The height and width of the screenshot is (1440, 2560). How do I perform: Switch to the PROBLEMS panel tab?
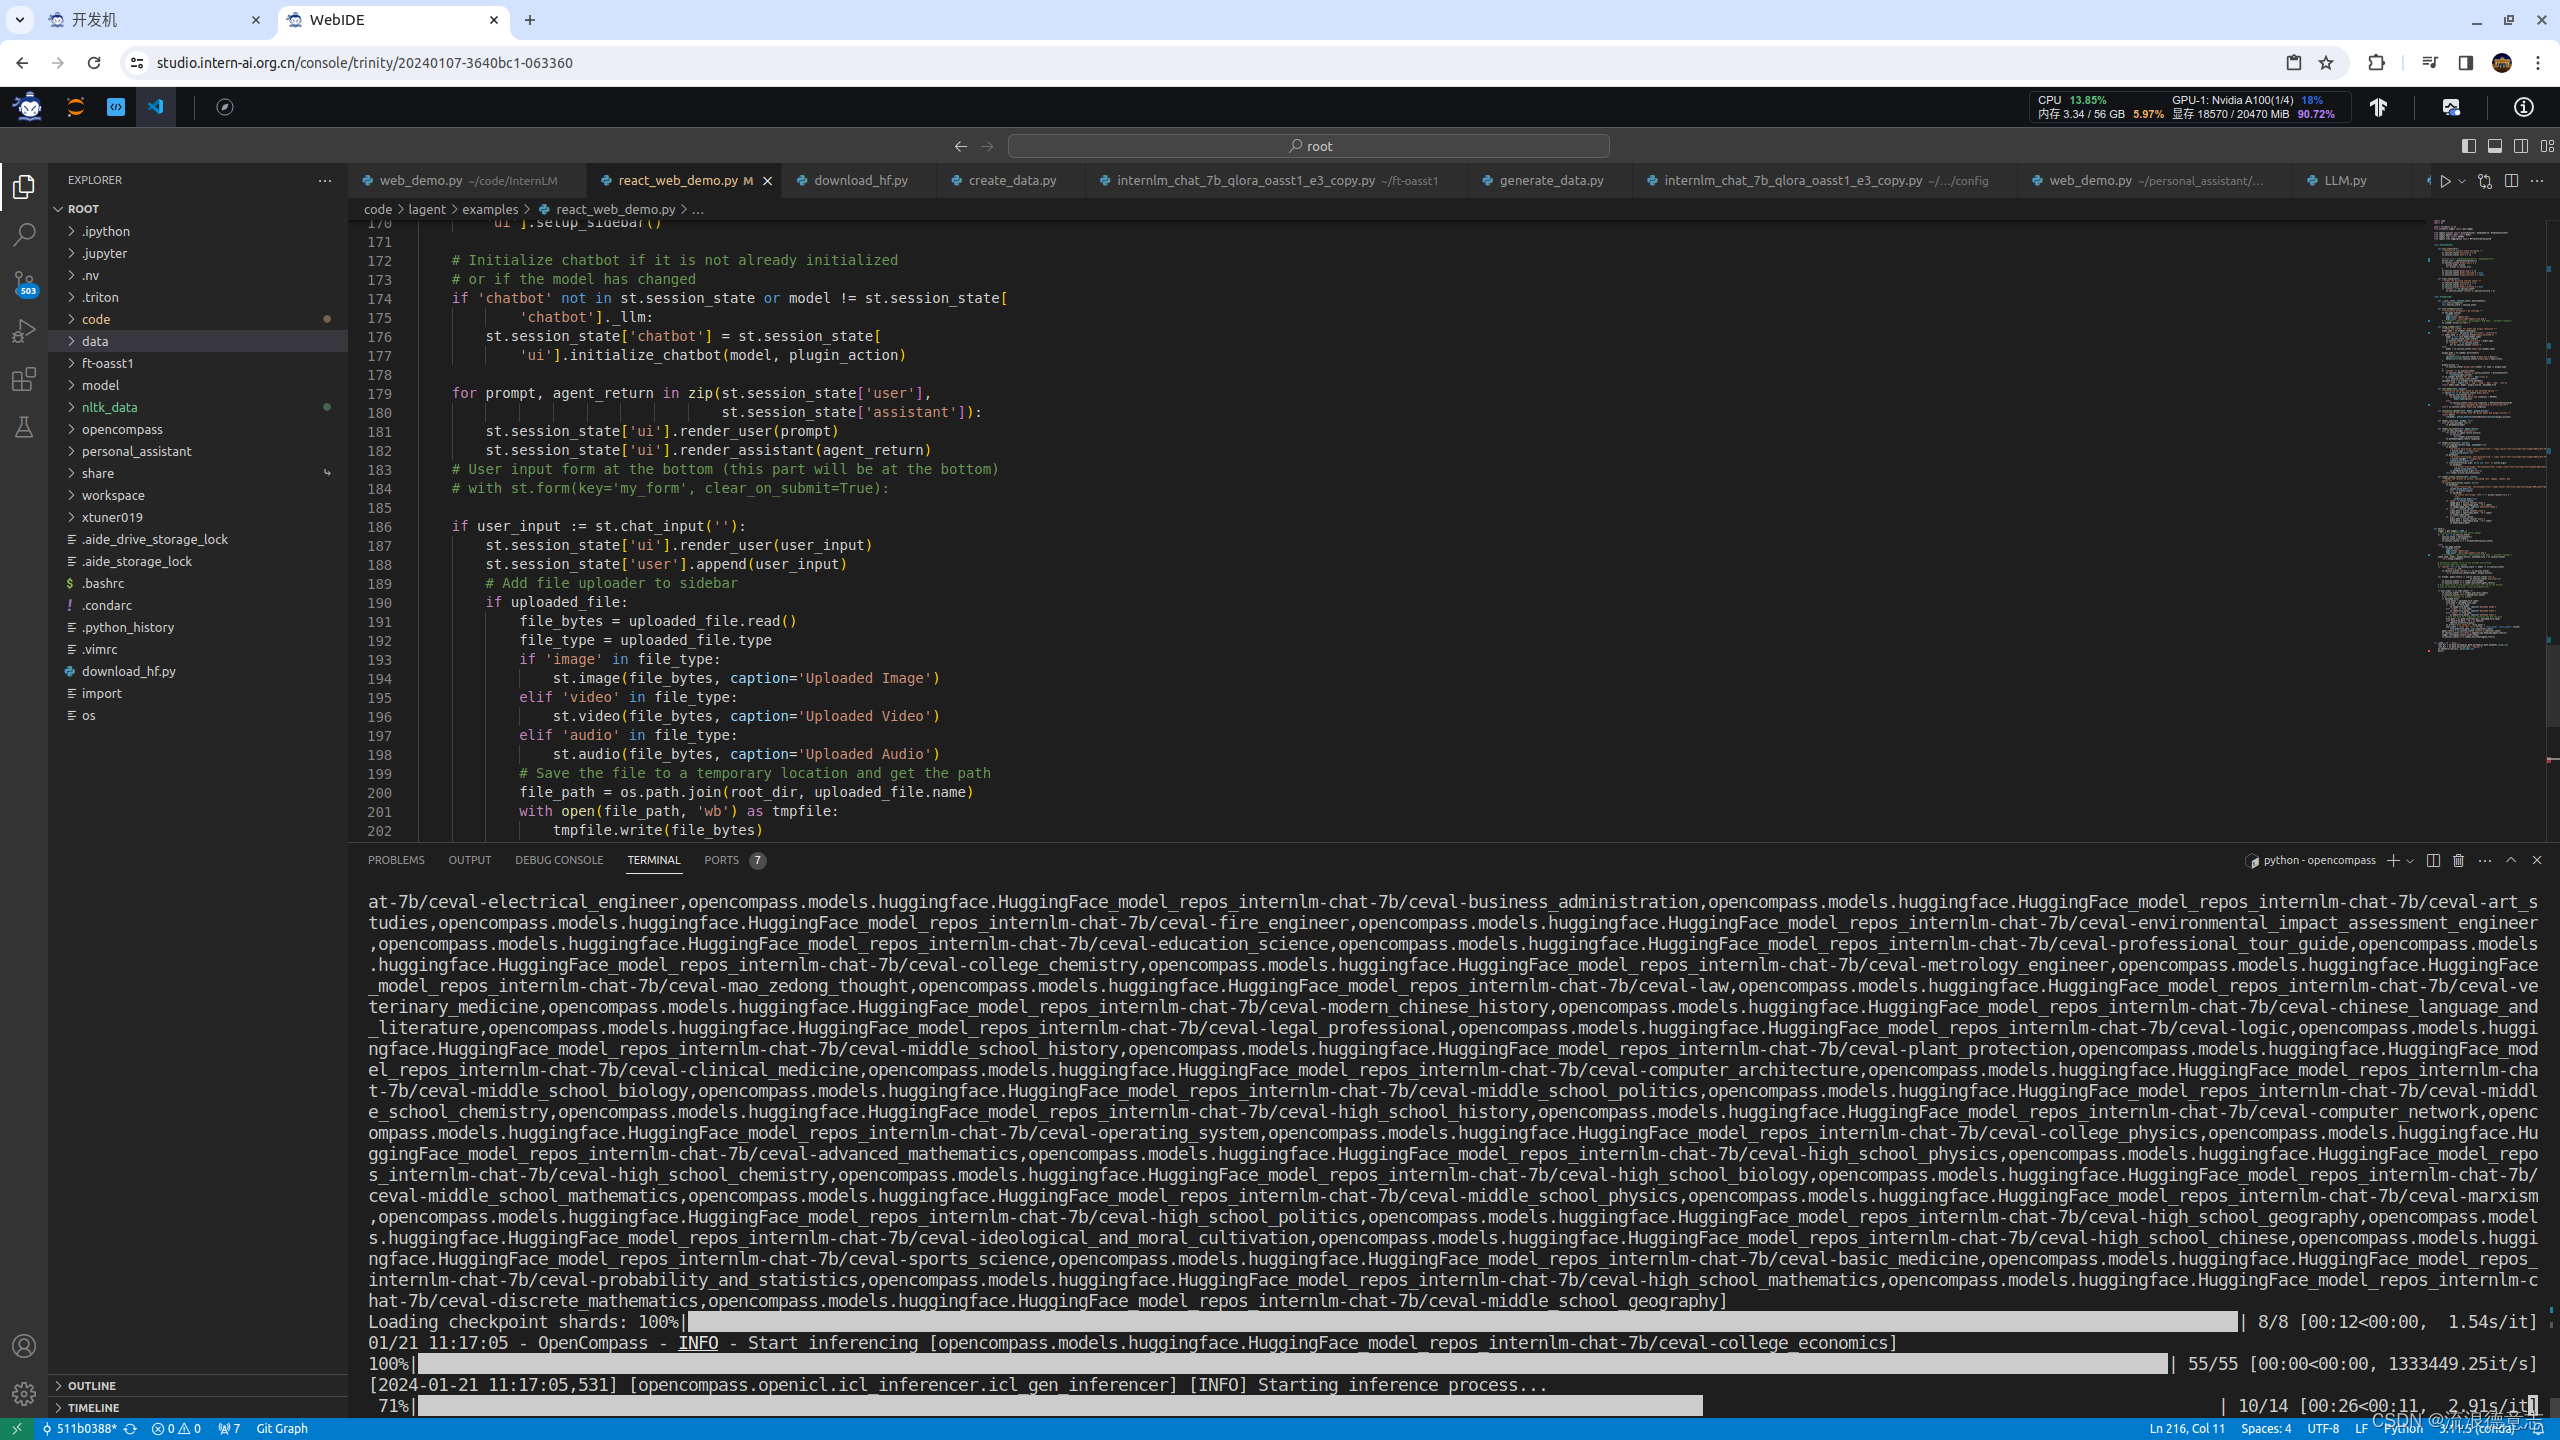[396, 860]
